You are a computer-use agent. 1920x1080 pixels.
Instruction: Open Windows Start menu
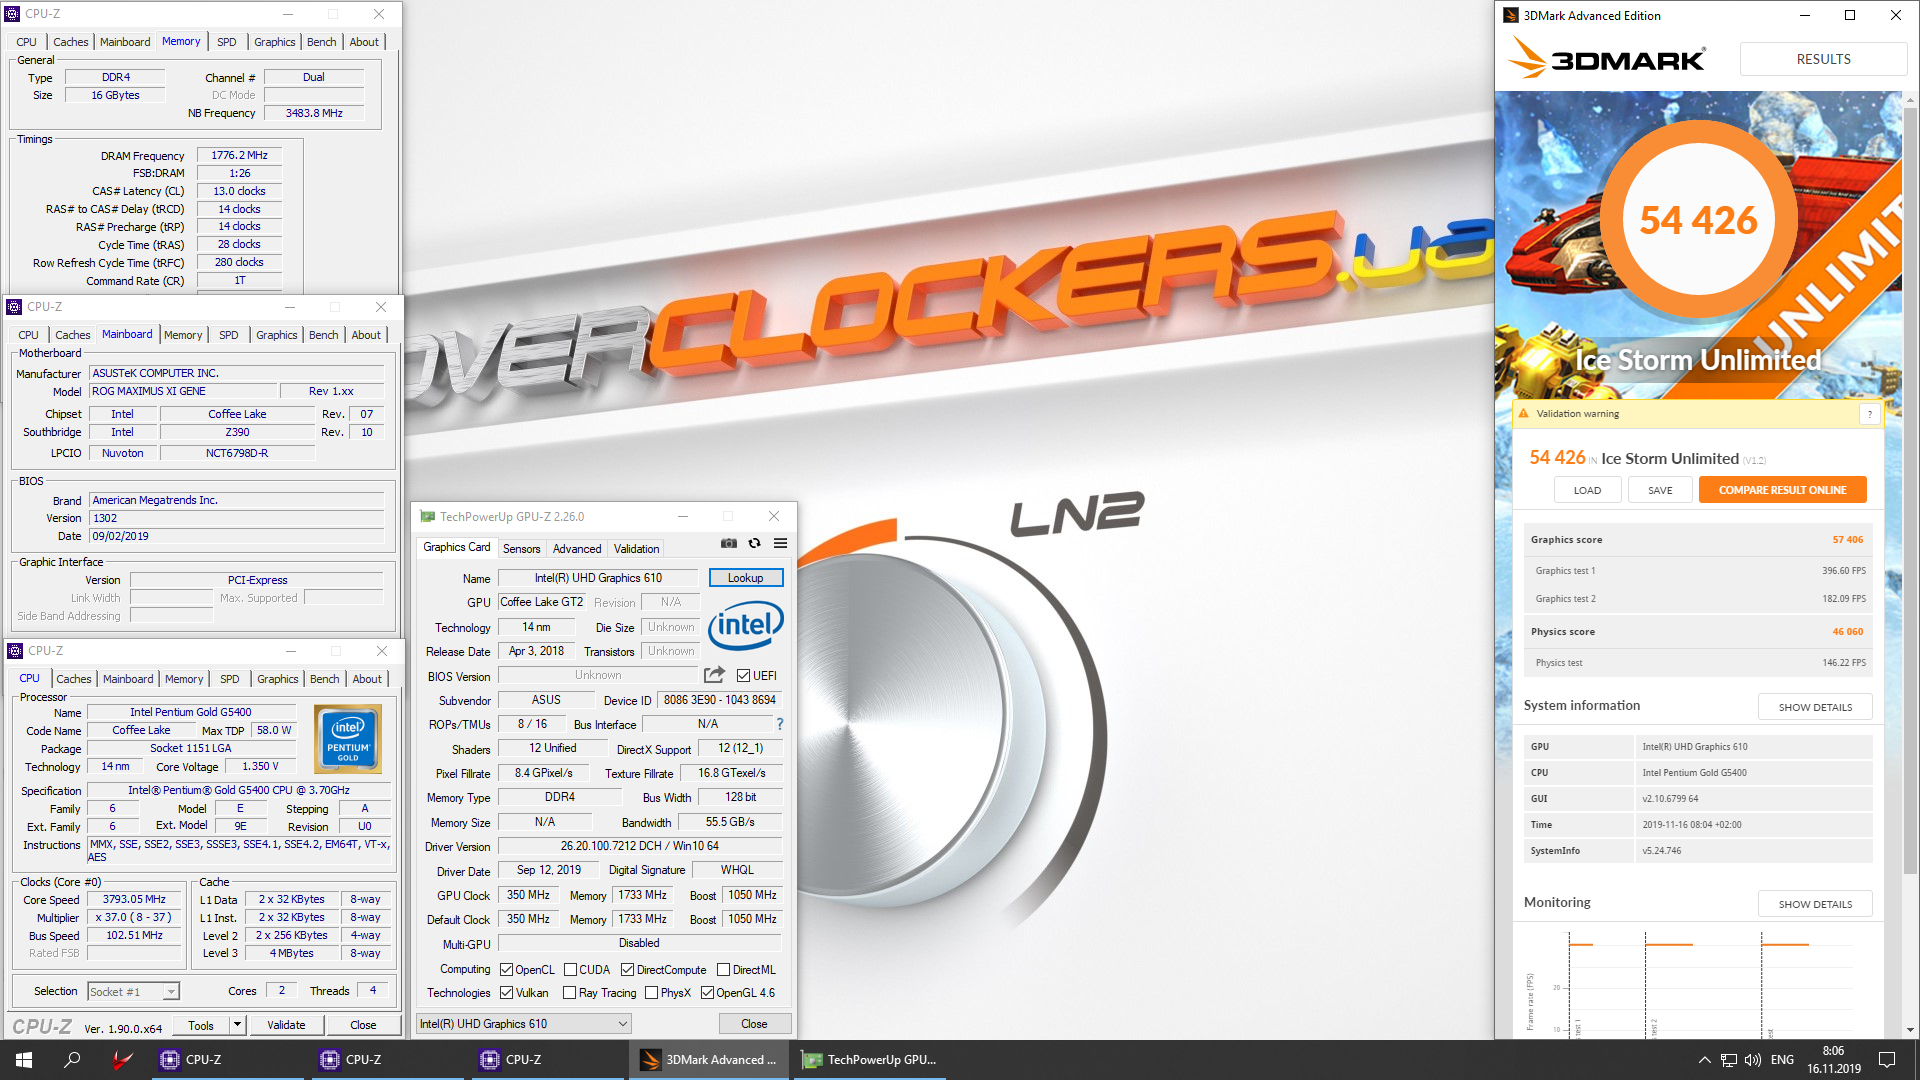(24, 1060)
